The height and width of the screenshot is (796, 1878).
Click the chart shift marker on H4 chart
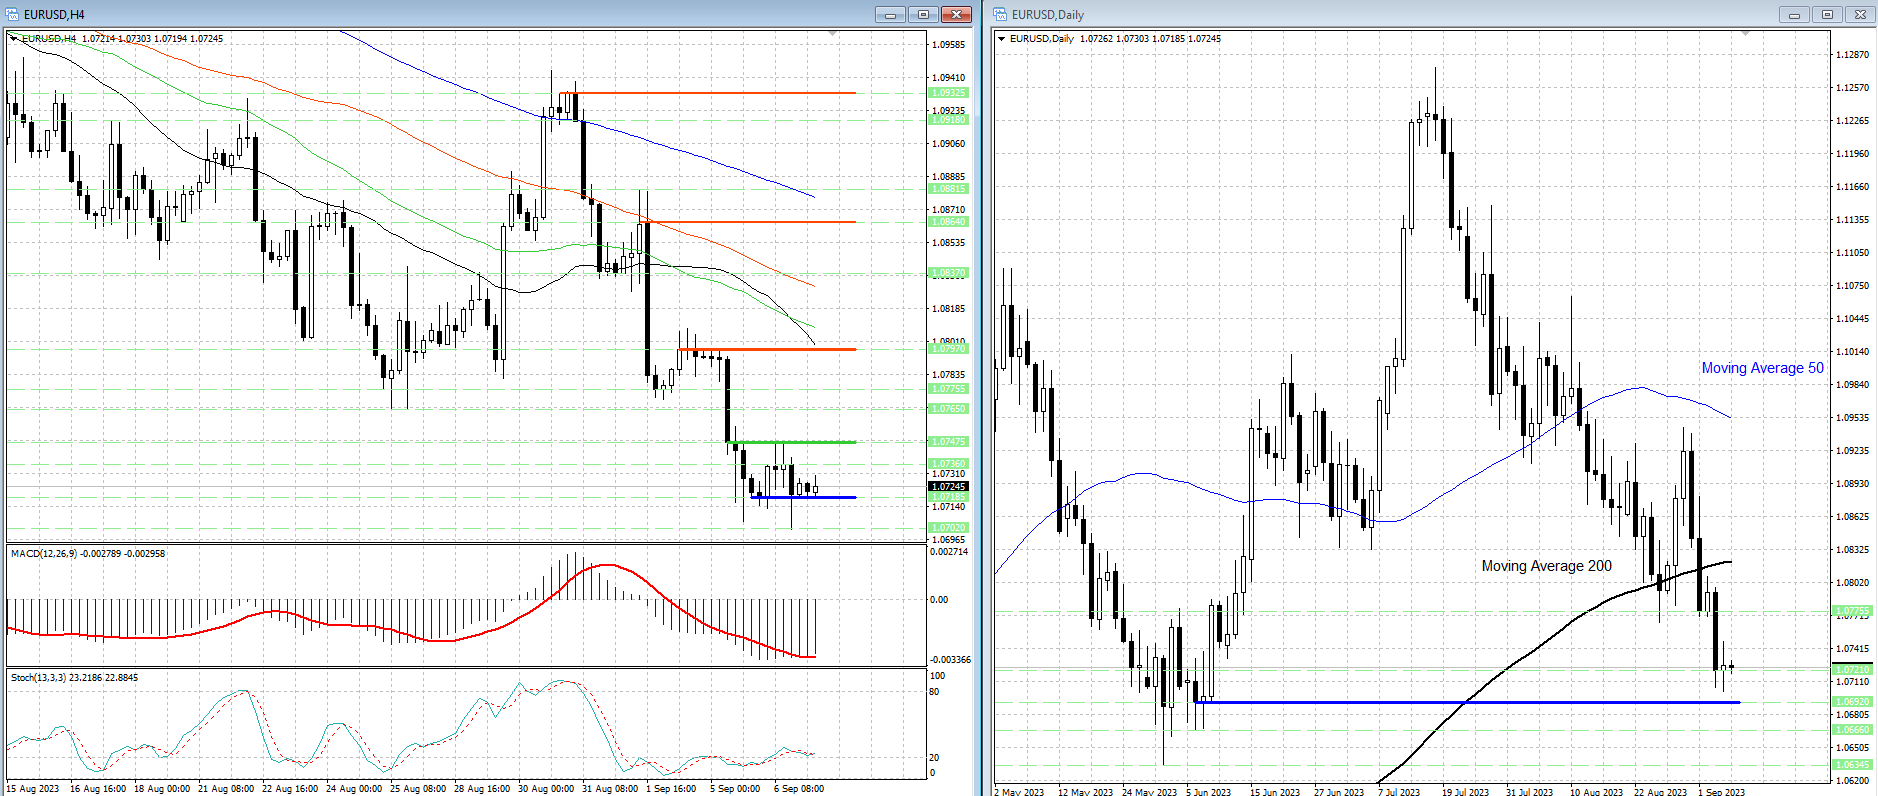click(833, 34)
